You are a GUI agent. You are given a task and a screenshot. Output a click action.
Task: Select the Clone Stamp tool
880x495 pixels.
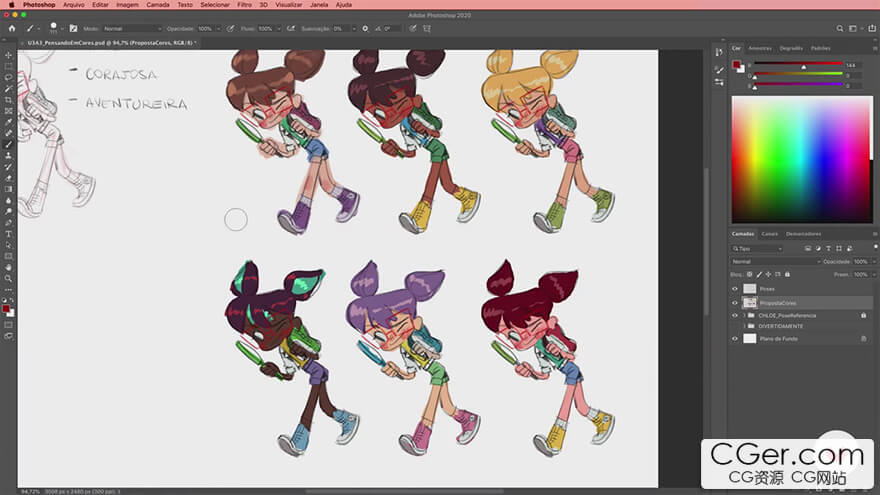[8, 155]
